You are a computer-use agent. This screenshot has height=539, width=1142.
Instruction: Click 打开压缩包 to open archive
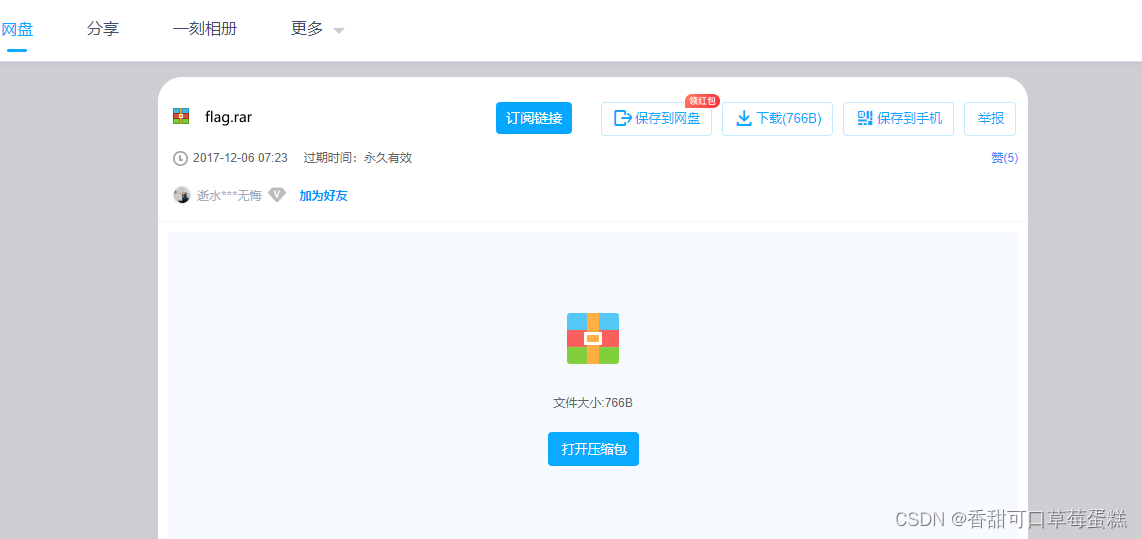593,449
